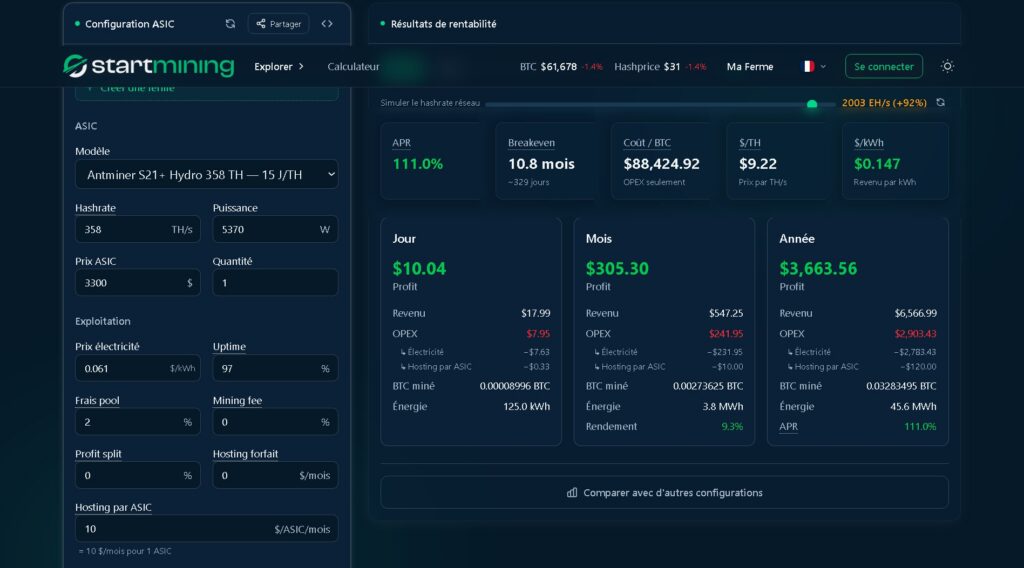Image resolution: width=1024 pixels, height=568 pixels.
Task: Click the APR 111.0% card
Action: pyautogui.click(x=432, y=161)
